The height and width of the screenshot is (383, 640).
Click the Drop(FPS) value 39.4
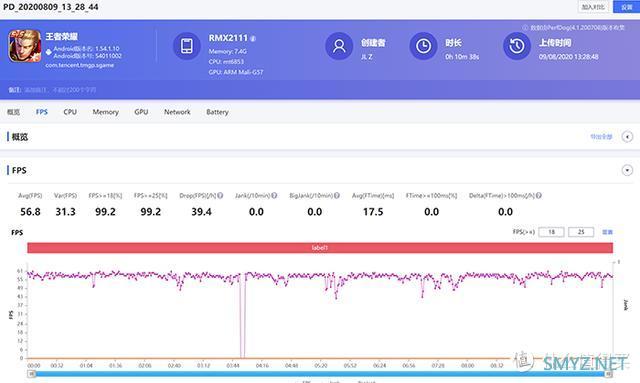point(201,212)
